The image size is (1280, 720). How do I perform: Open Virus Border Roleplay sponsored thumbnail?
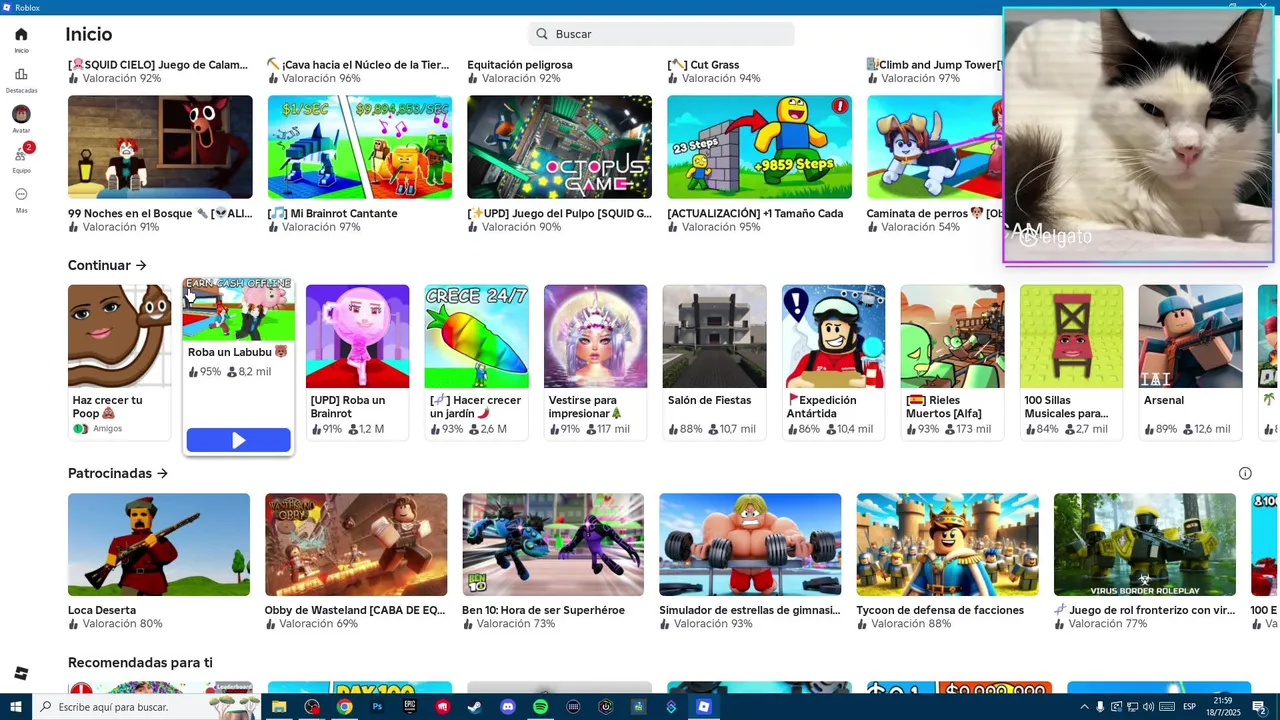coord(1144,545)
